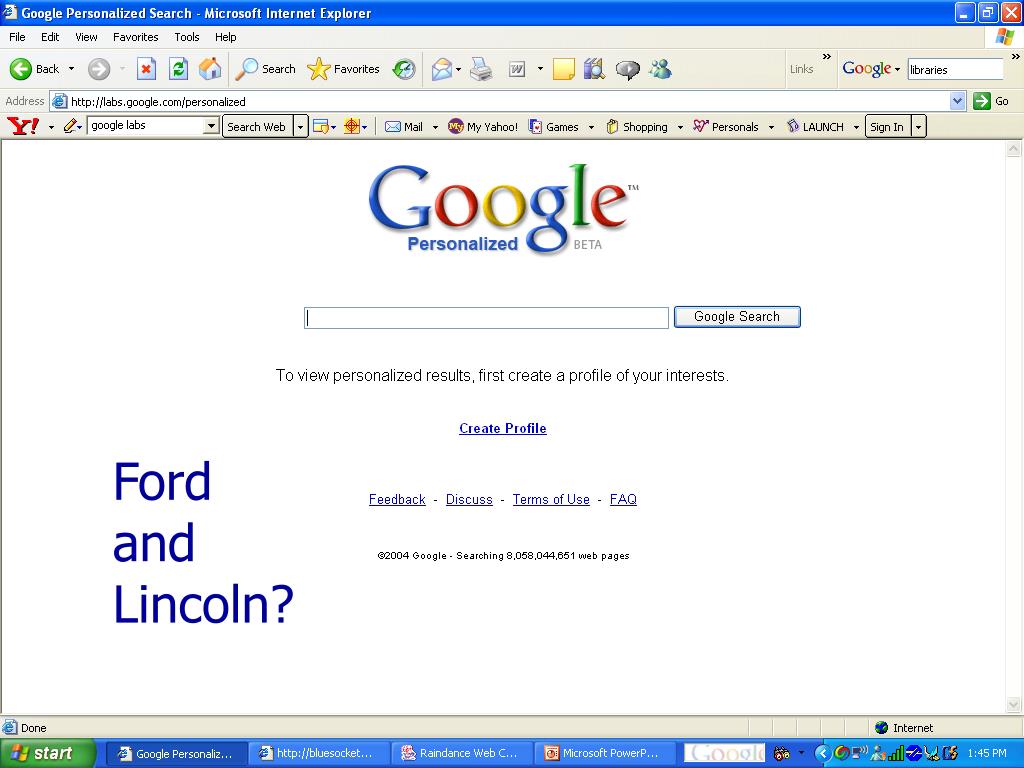1024x768 pixels.
Task: Click the Yahoo Search Web button
Action: pos(256,127)
